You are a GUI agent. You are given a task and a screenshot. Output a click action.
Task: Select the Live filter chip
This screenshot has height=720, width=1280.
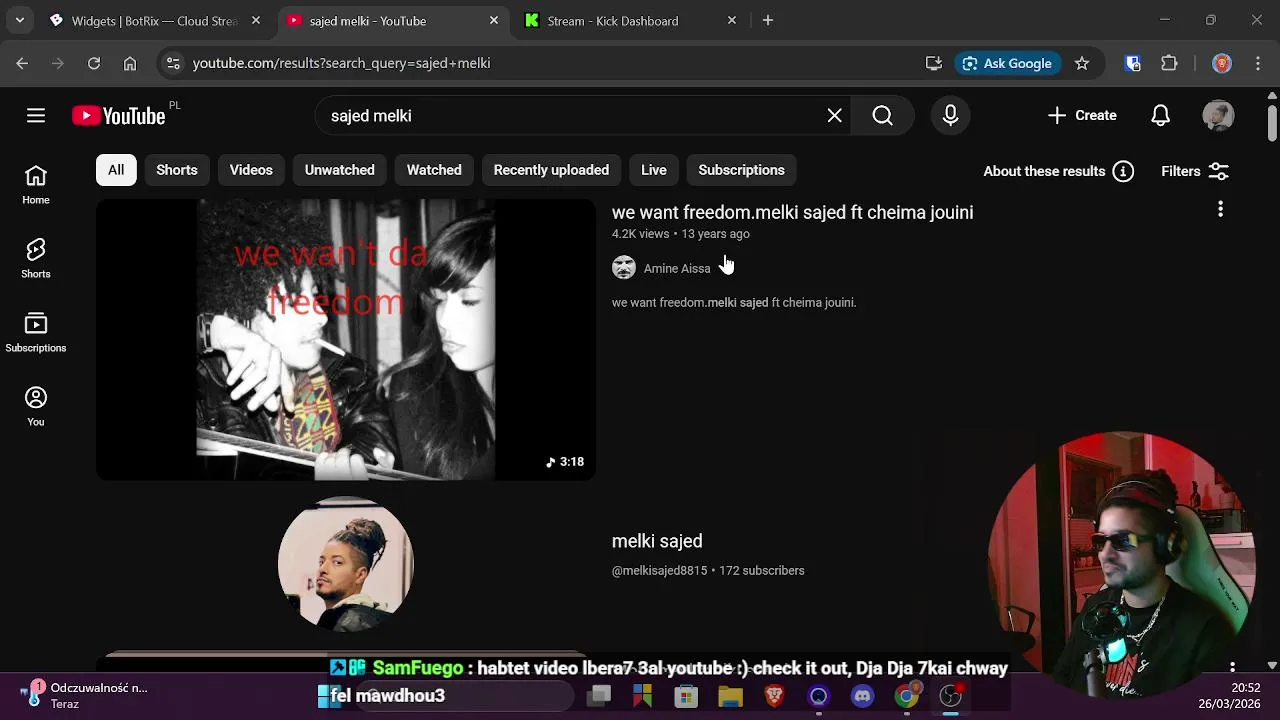pos(654,170)
